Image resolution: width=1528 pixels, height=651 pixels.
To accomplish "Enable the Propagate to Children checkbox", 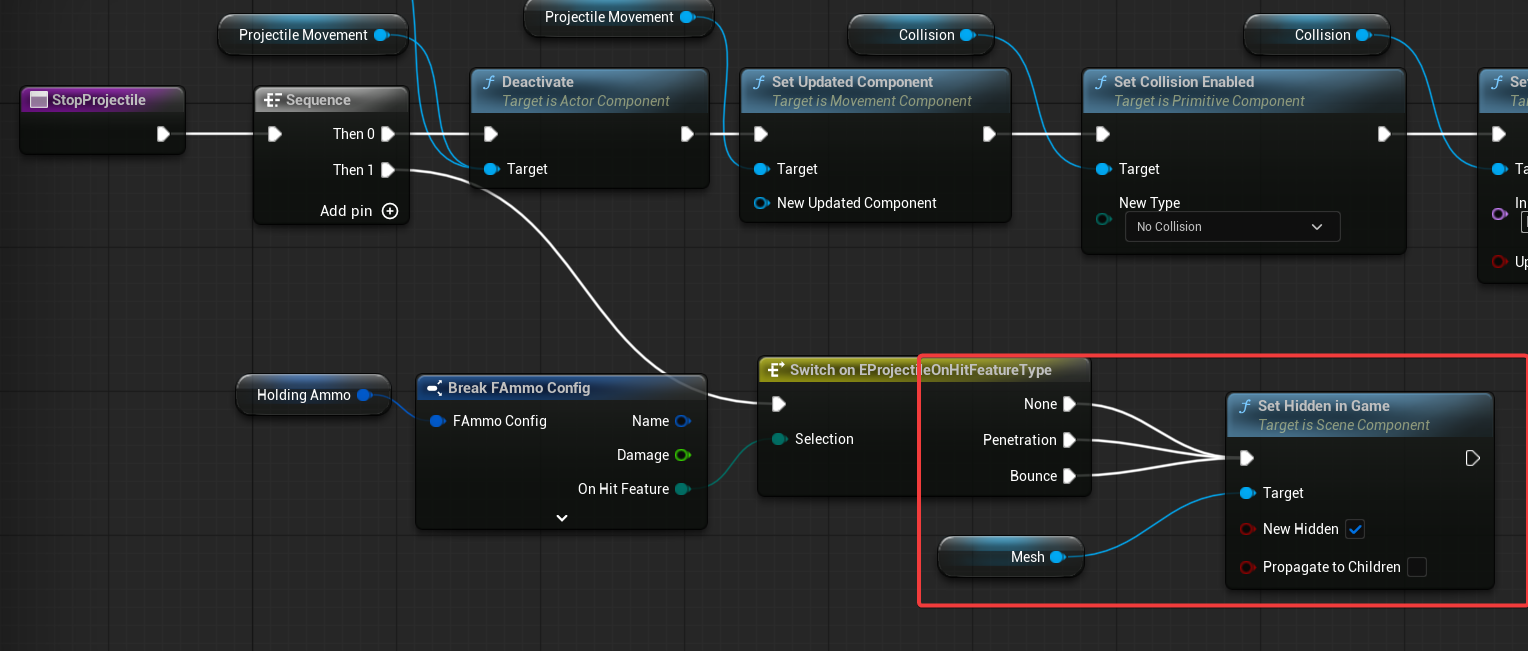I will [1416, 567].
